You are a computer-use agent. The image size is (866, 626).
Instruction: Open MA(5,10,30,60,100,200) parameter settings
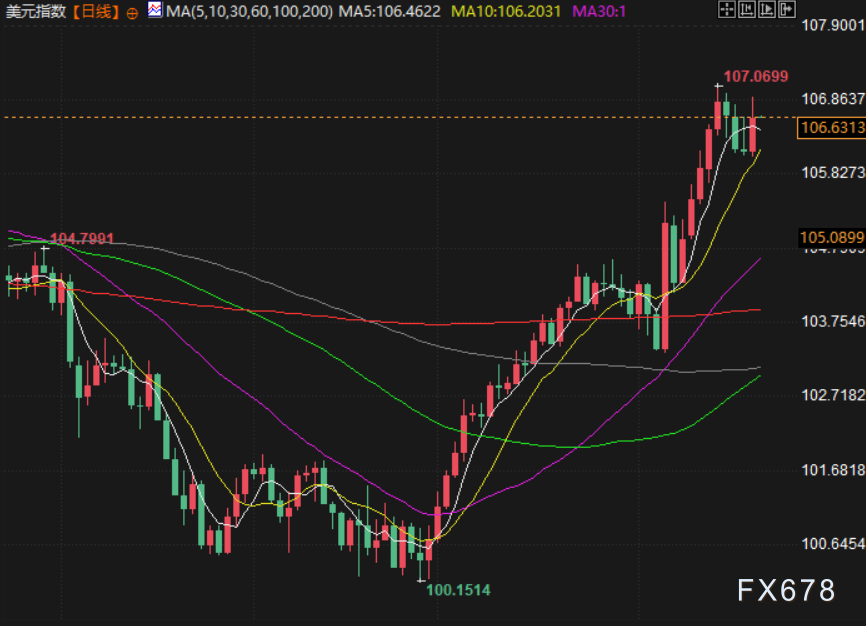click(249, 12)
